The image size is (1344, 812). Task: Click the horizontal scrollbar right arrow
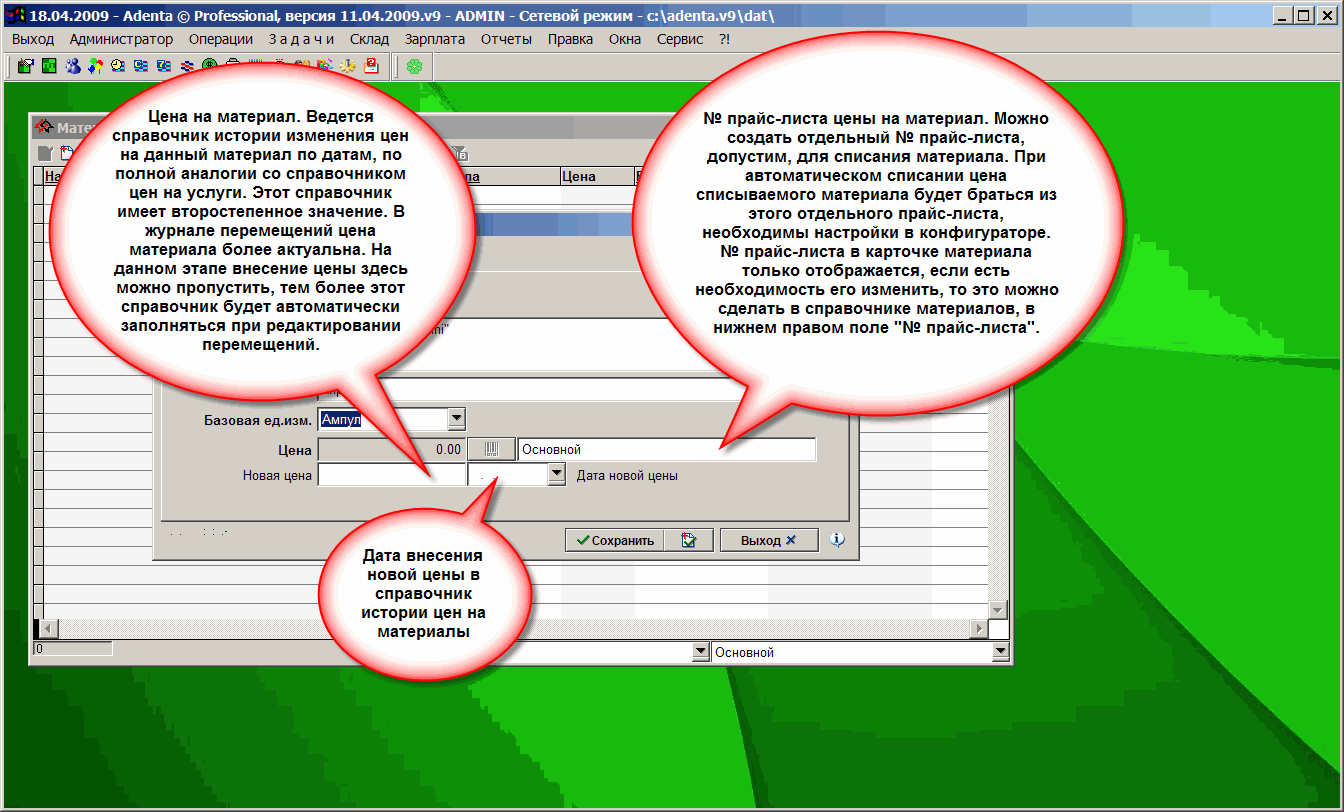tap(979, 628)
